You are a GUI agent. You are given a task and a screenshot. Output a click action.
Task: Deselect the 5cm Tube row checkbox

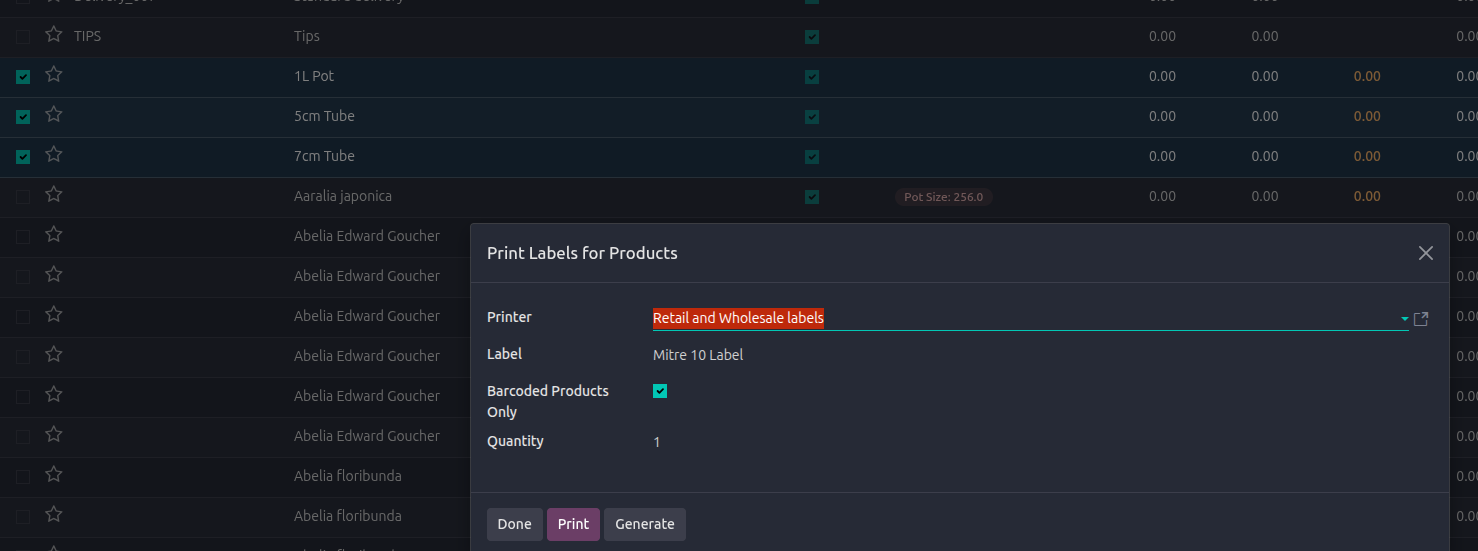click(x=23, y=117)
